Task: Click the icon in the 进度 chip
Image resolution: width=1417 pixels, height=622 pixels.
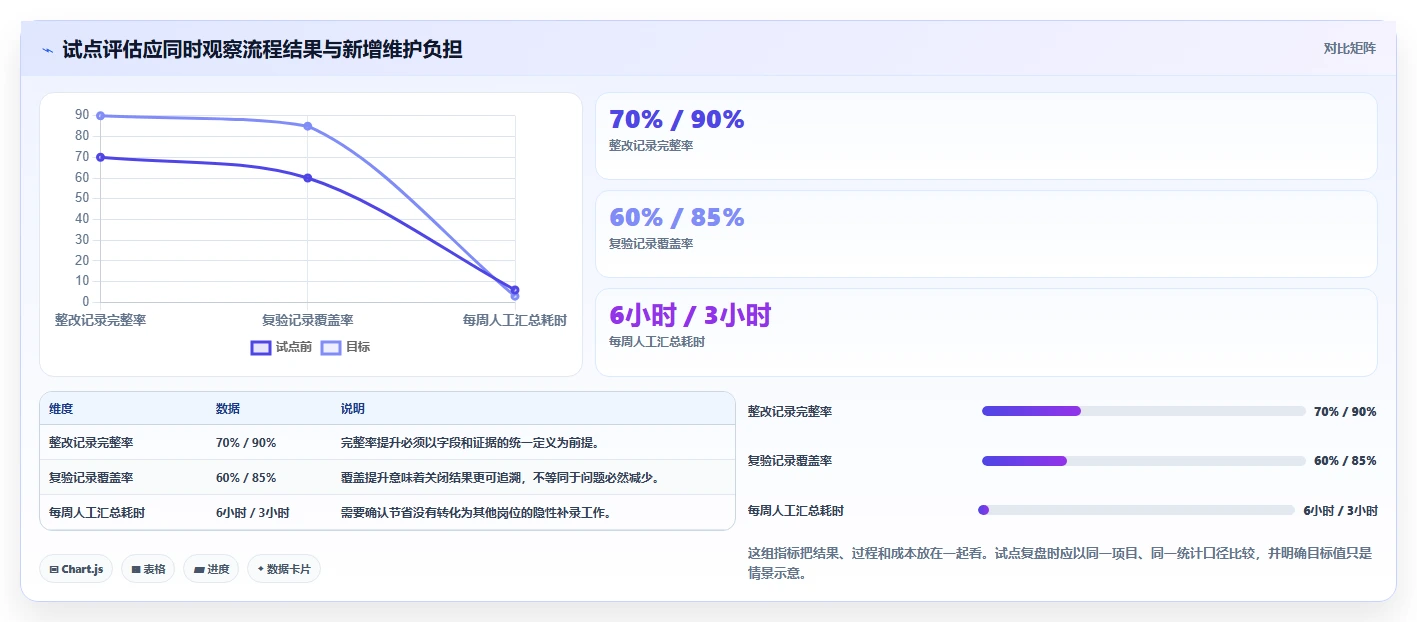Action: pyautogui.click(x=199, y=569)
